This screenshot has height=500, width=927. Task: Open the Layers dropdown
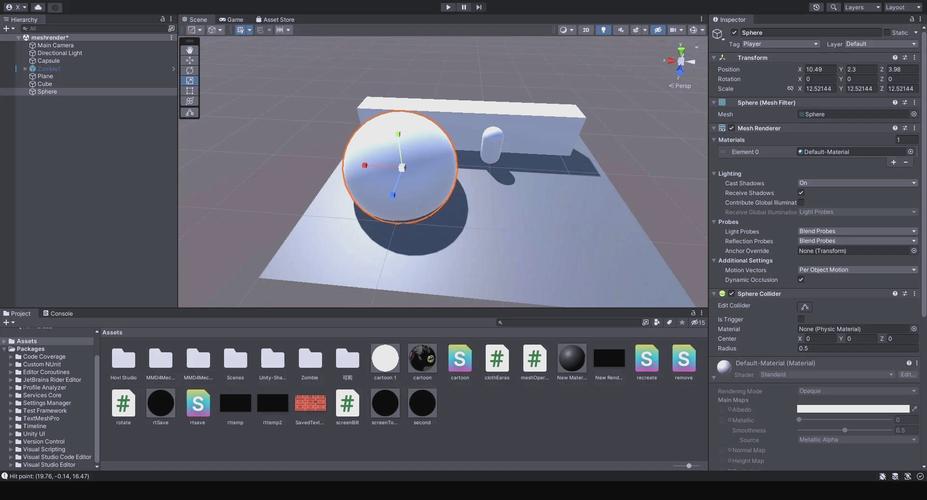[x=861, y=7]
